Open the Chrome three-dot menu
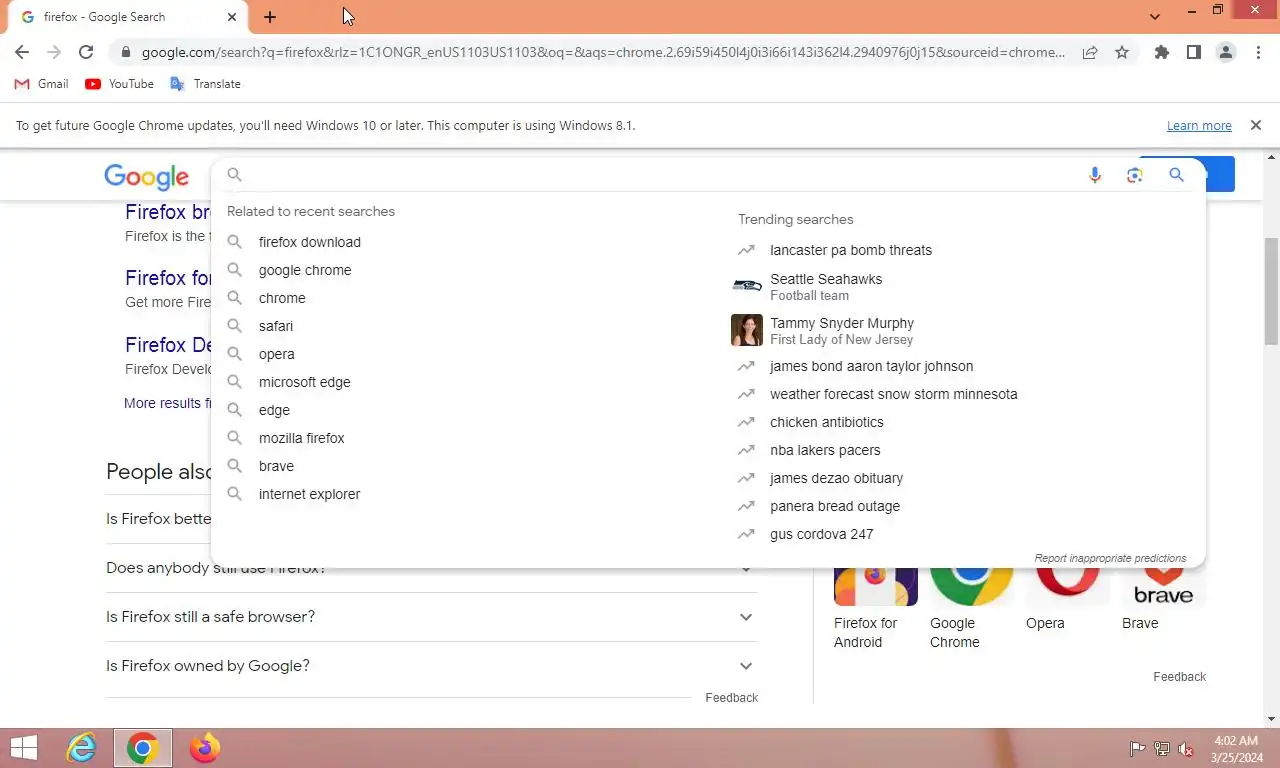Image resolution: width=1280 pixels, height=768 pixels. (1258, 52)
